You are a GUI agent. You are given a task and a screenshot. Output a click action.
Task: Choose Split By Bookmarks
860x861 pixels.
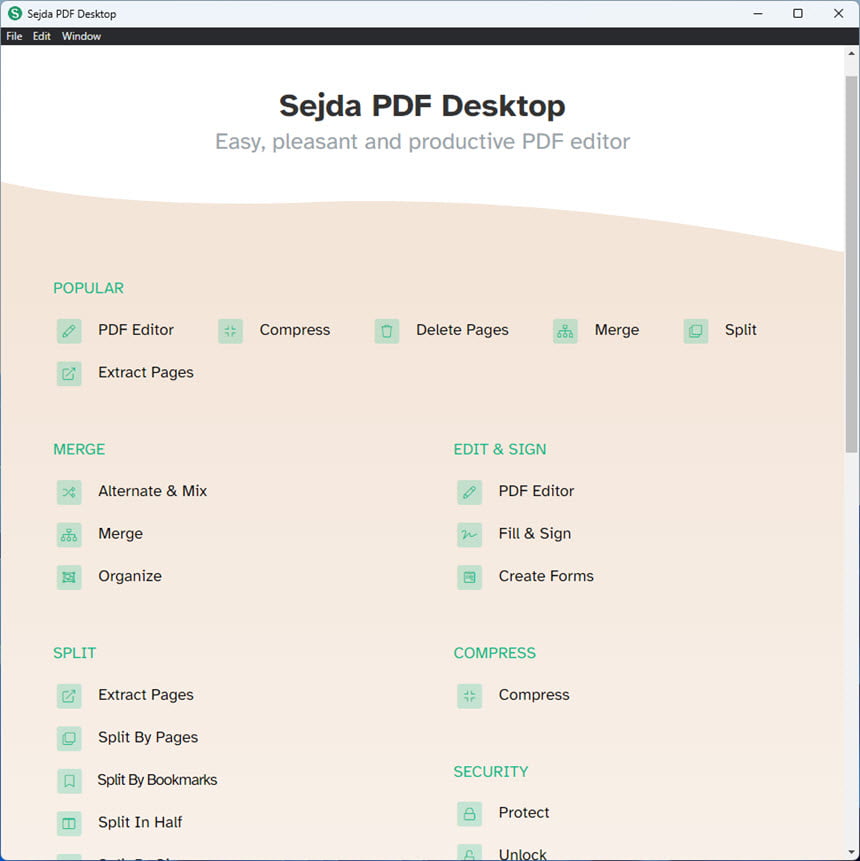pyautogui.click(x=157, y=780)
